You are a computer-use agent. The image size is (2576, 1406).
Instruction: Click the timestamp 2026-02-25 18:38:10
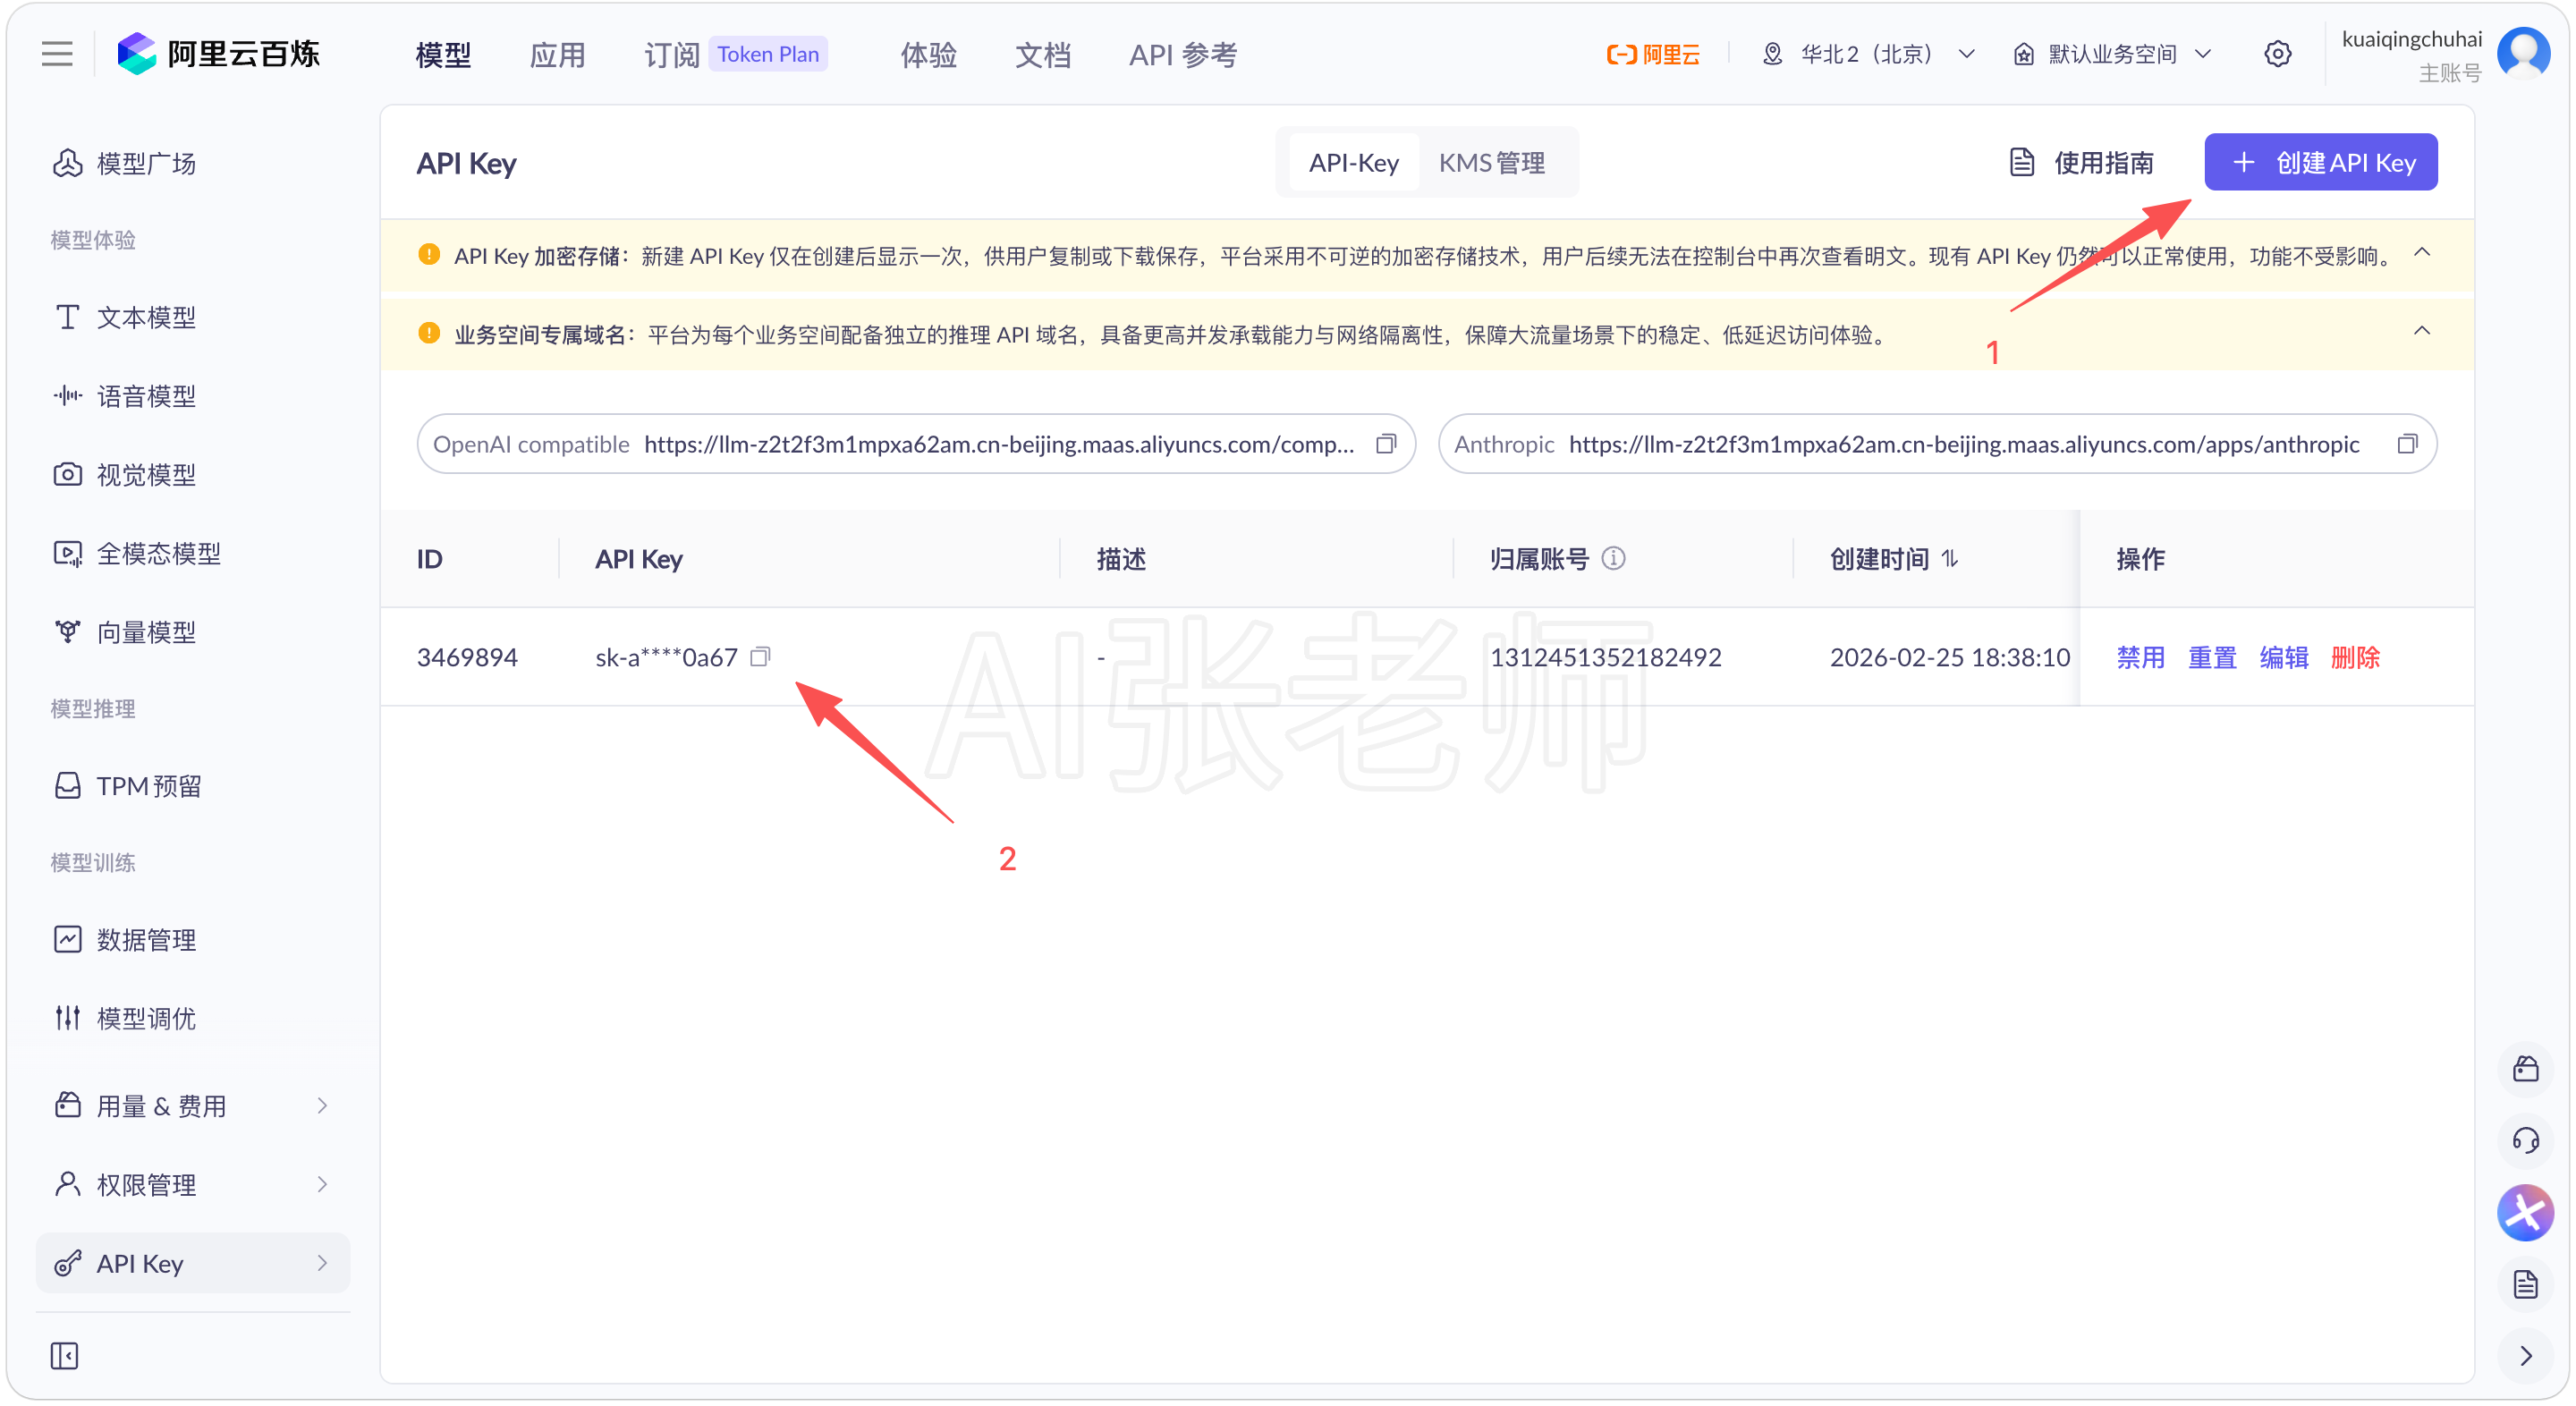tap(1949, 657)
